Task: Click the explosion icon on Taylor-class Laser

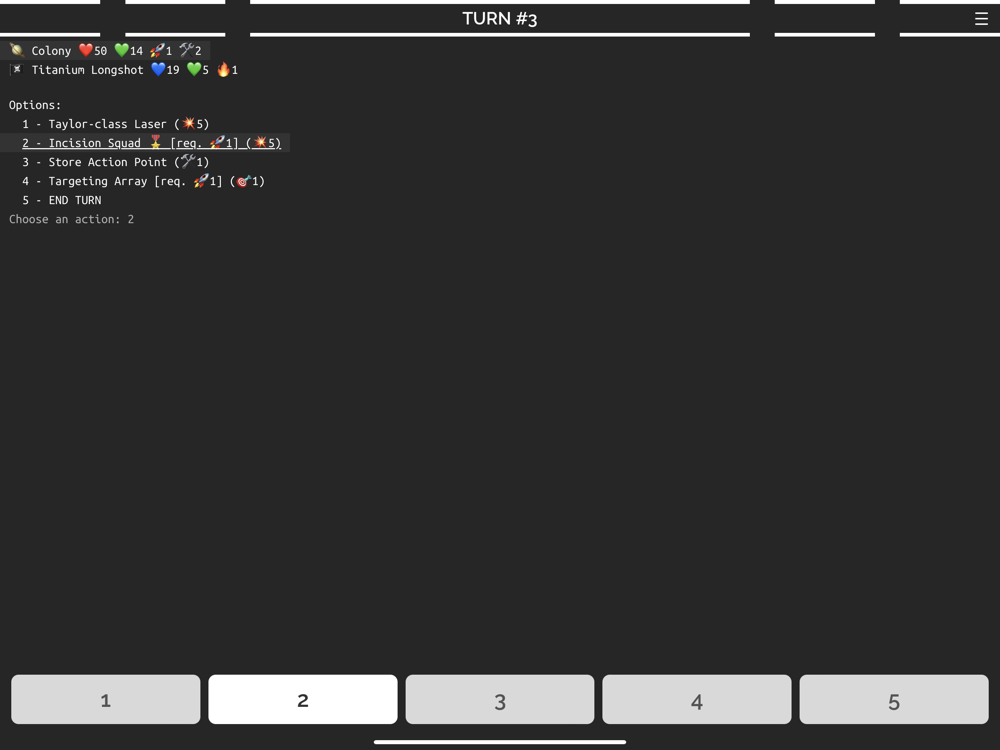Action: point(189,123)
